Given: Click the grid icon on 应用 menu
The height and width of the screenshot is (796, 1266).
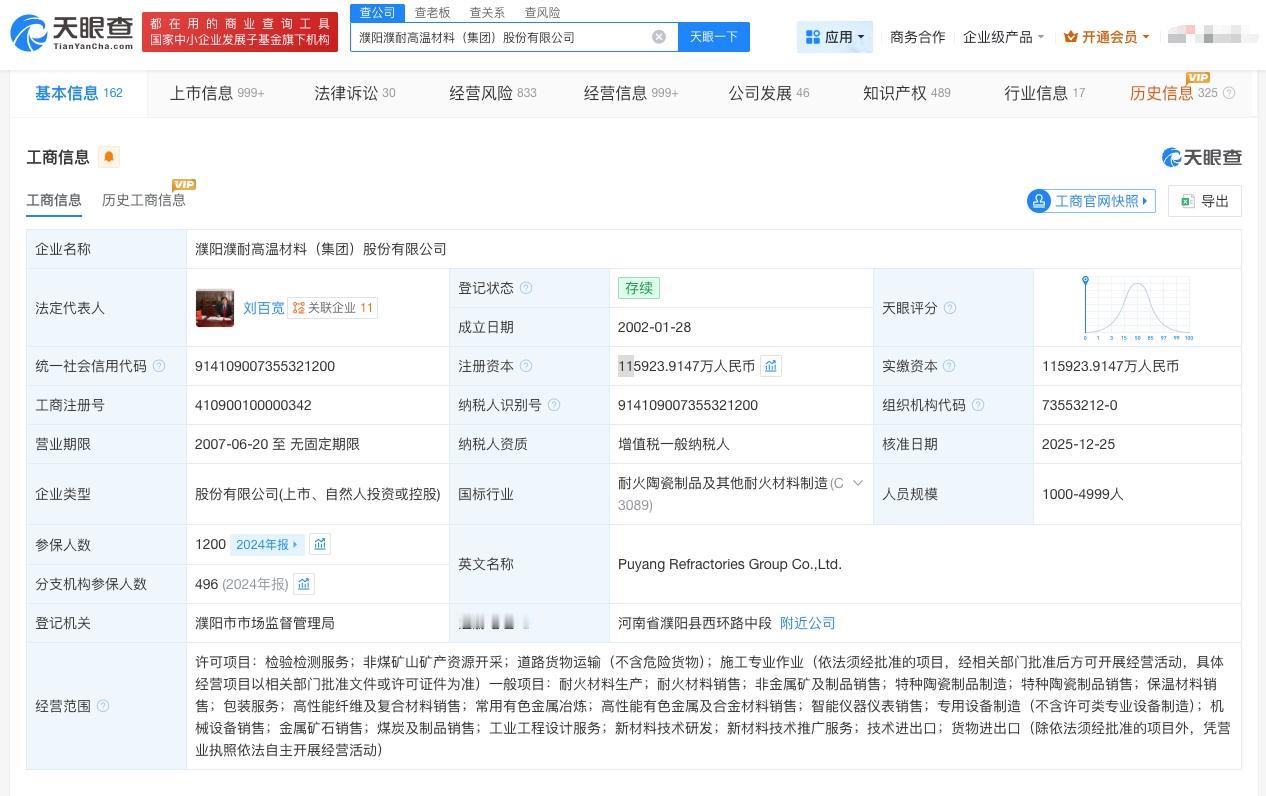Looking at the screenshot, I should [812, 36].
